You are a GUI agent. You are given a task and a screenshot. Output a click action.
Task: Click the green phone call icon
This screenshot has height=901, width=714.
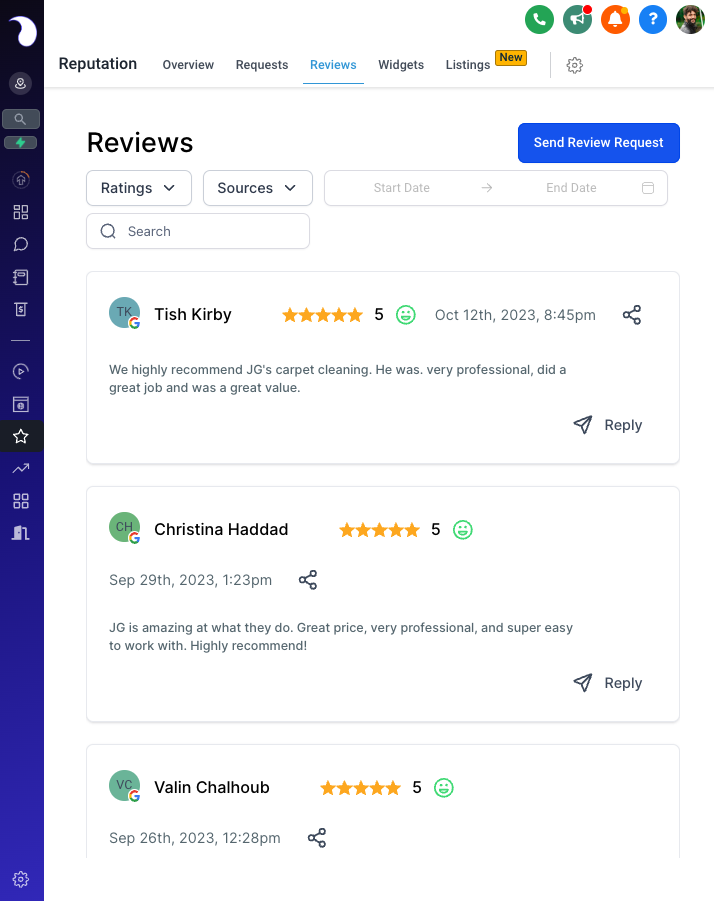[x=539, y=20]
